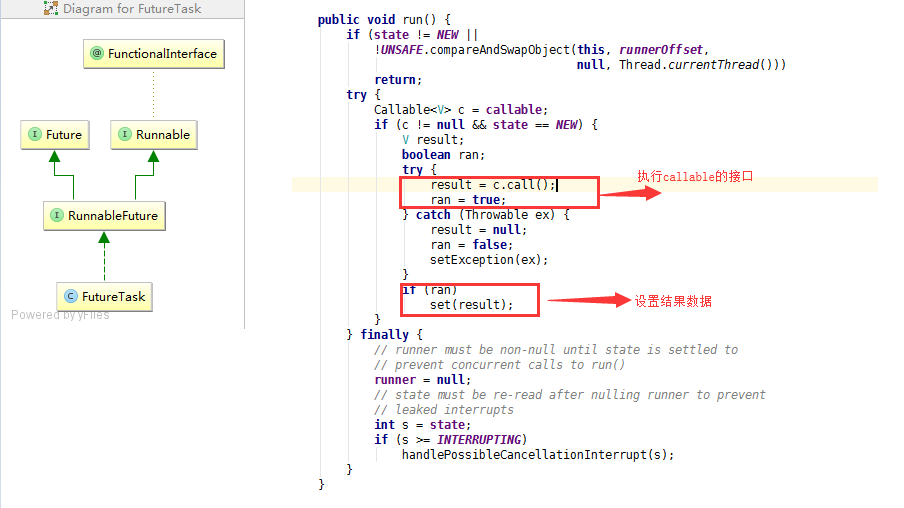Viewport: 904px width, 508px height.
Task: Click the interface icon on Runnable node
Action: (125, 134)
